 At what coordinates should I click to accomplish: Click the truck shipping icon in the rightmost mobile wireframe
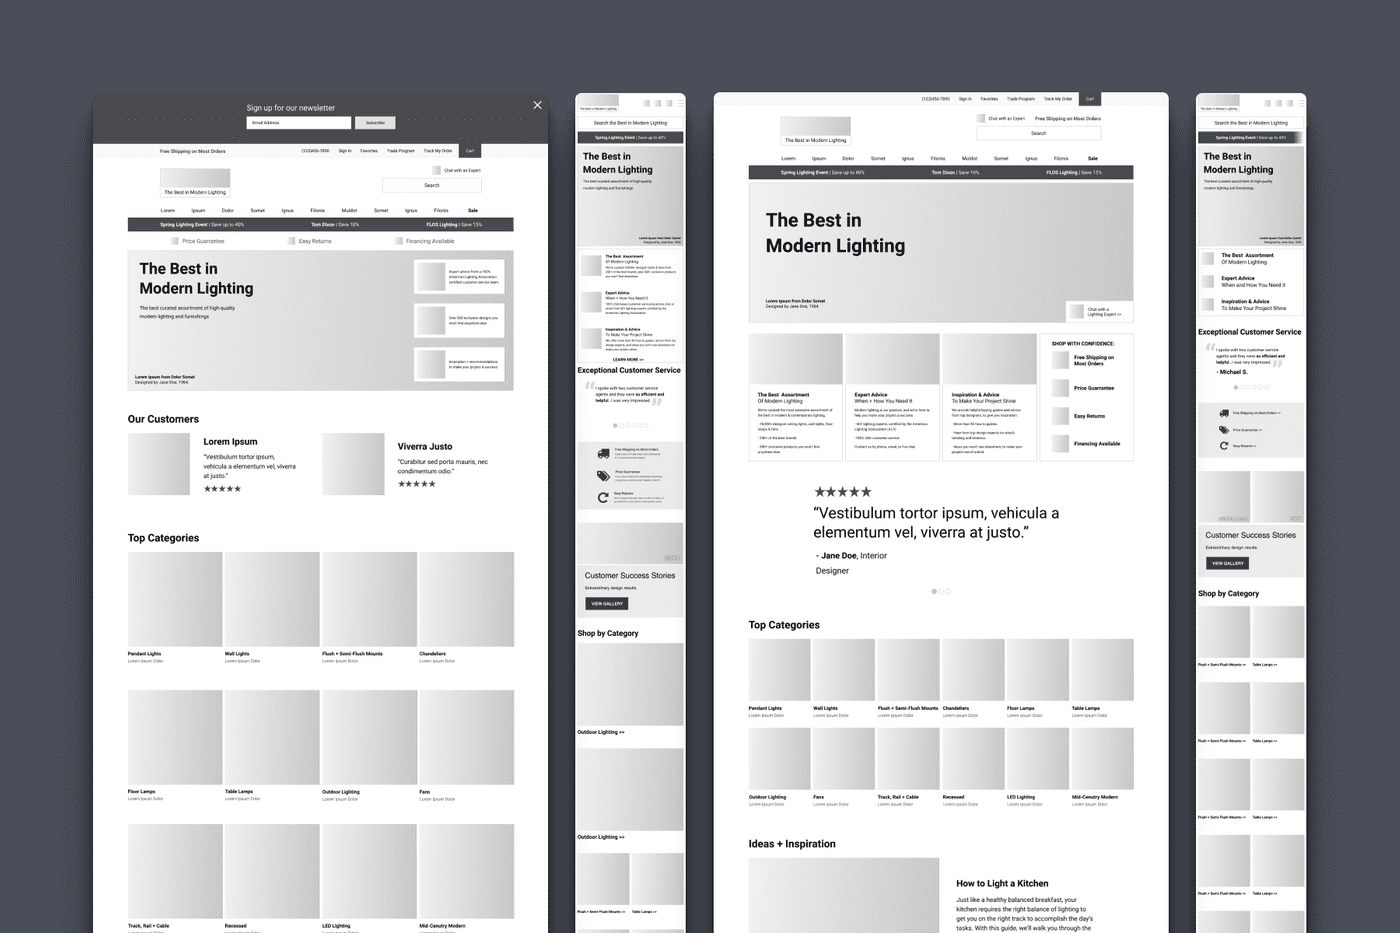(1224, 413)
